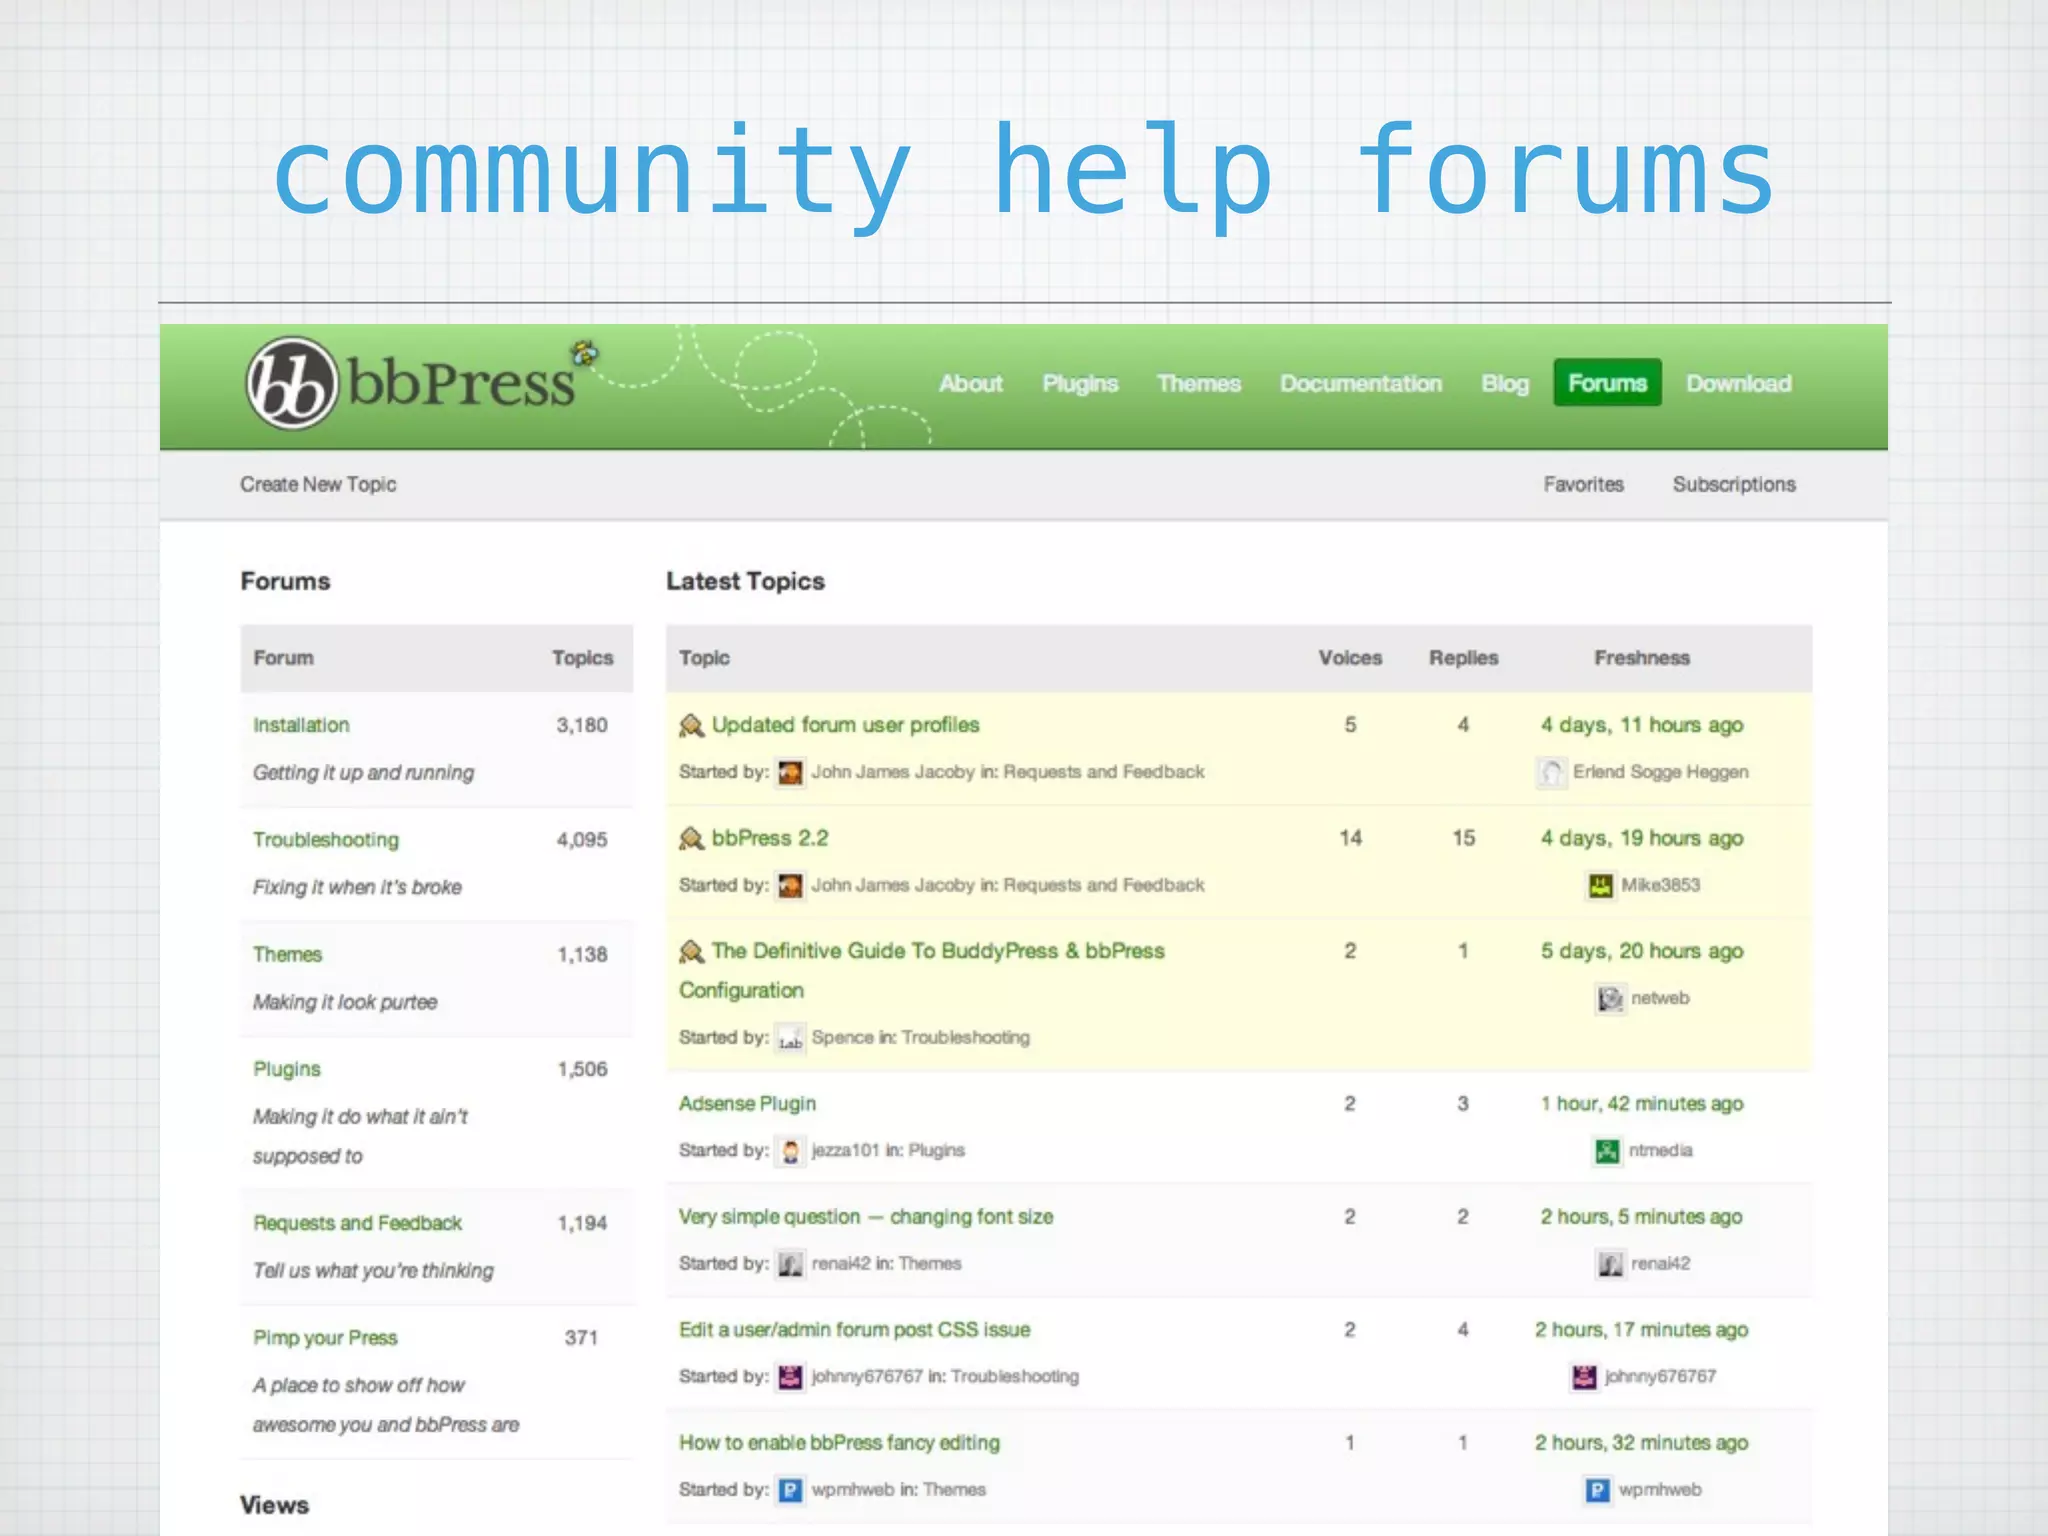Click johnny676767's avatar in the Freshness column

pyautogui.click(x=1584, y=1377)
